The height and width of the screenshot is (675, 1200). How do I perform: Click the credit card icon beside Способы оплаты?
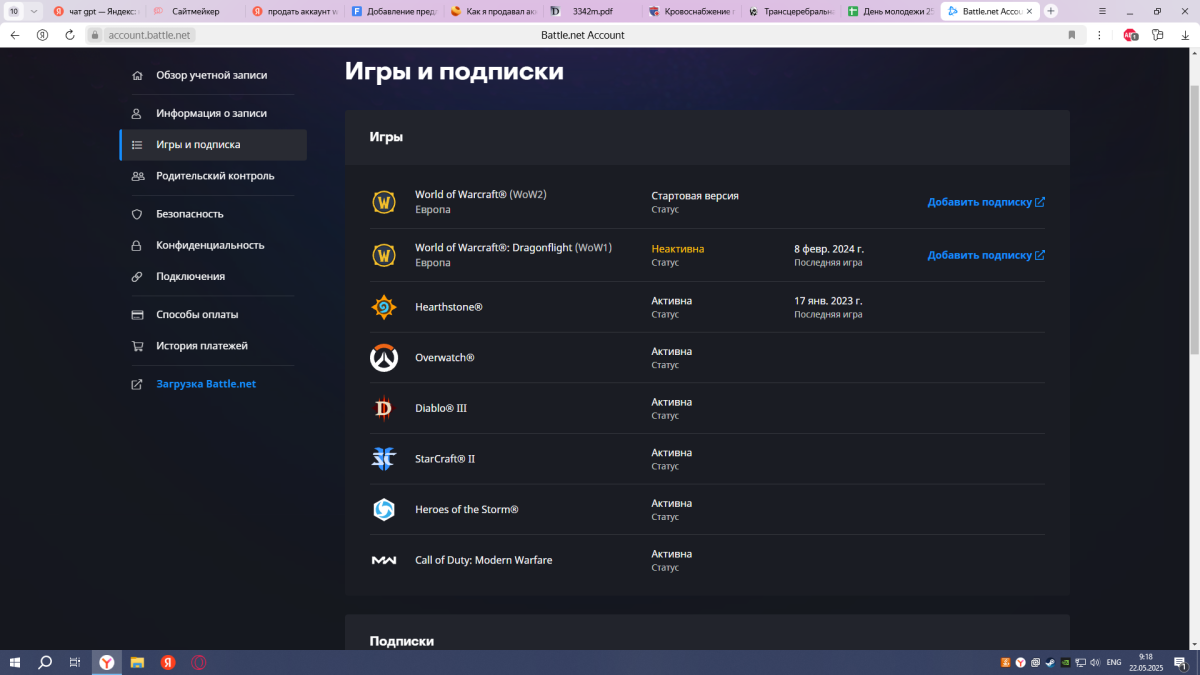coord(137,314)
